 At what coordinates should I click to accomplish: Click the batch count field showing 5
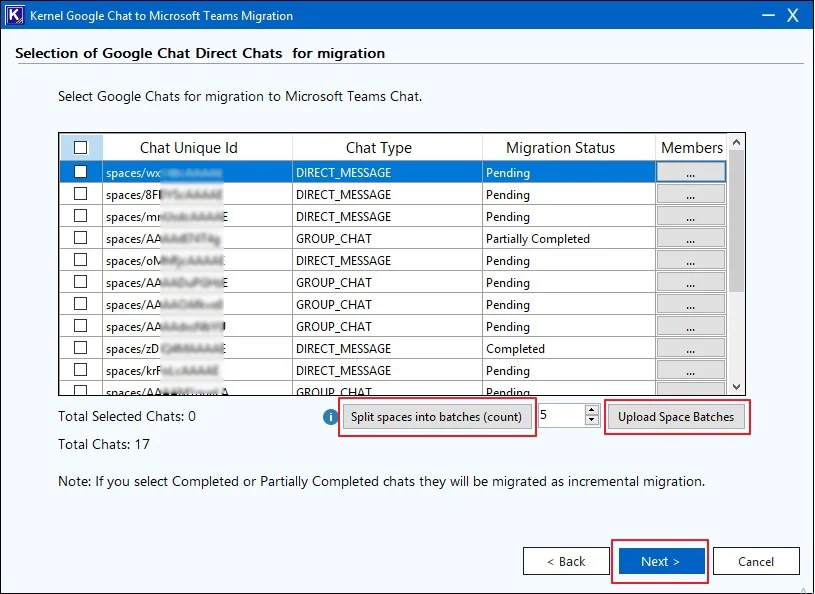561,415
